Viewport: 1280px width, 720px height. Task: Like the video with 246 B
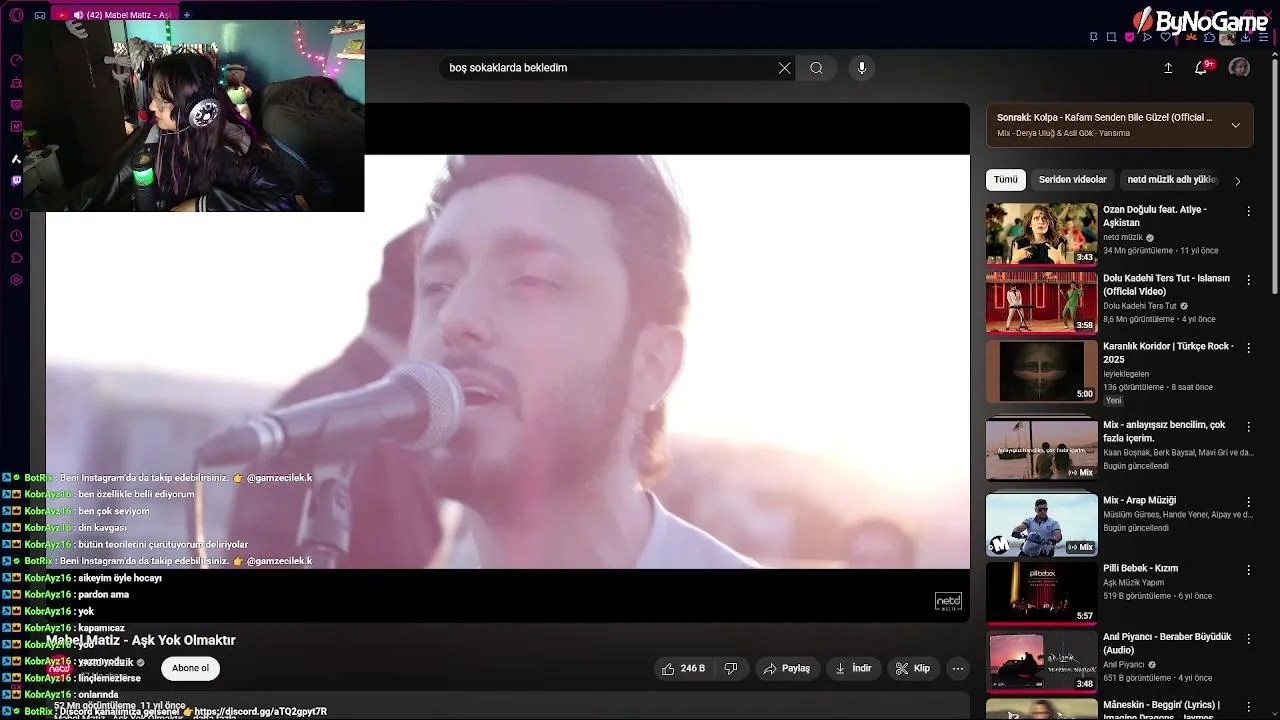click(683, 668)
